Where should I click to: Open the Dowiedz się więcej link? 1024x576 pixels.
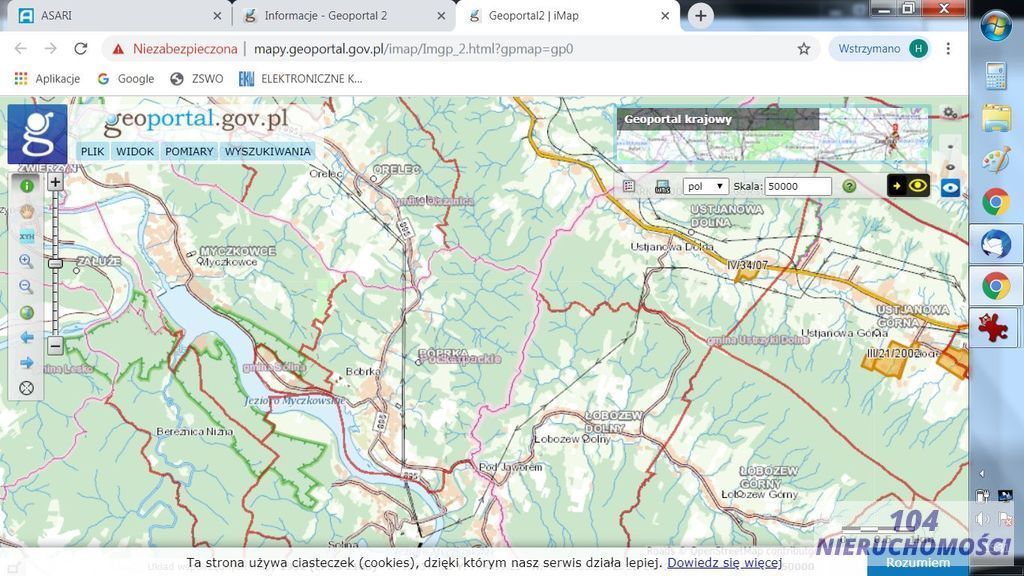pos(724,562)
